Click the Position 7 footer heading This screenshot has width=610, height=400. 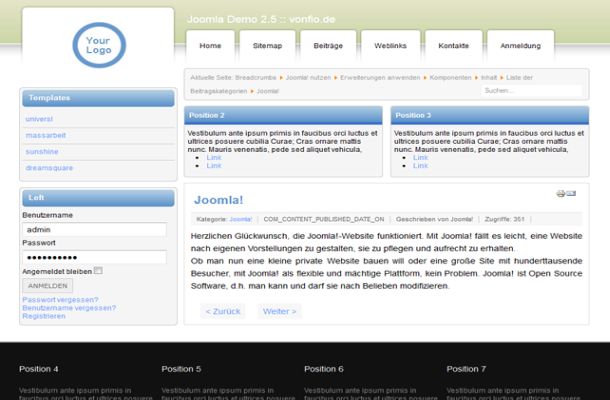(x=466, y=369)
